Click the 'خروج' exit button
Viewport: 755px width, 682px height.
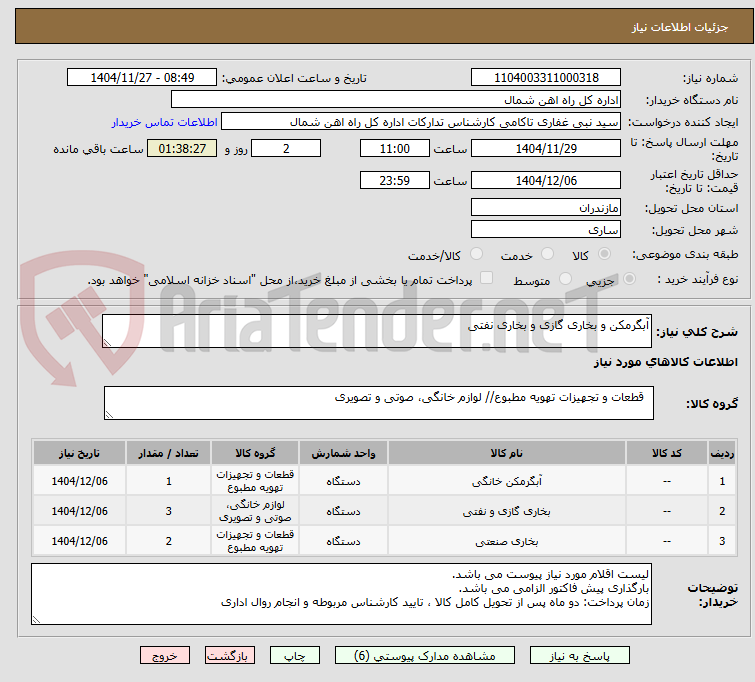click(x=165, y=656)
